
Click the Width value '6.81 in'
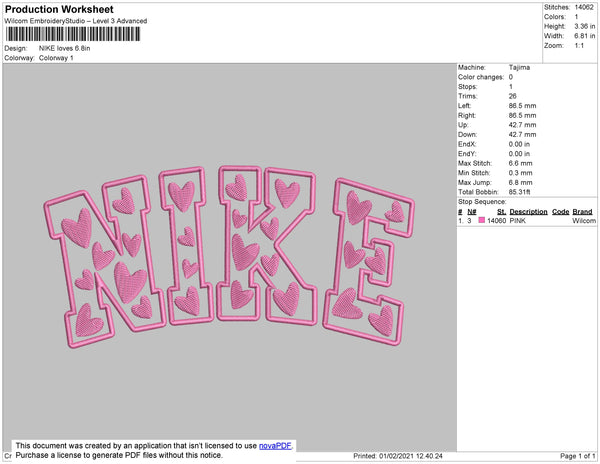pos(585,36)
